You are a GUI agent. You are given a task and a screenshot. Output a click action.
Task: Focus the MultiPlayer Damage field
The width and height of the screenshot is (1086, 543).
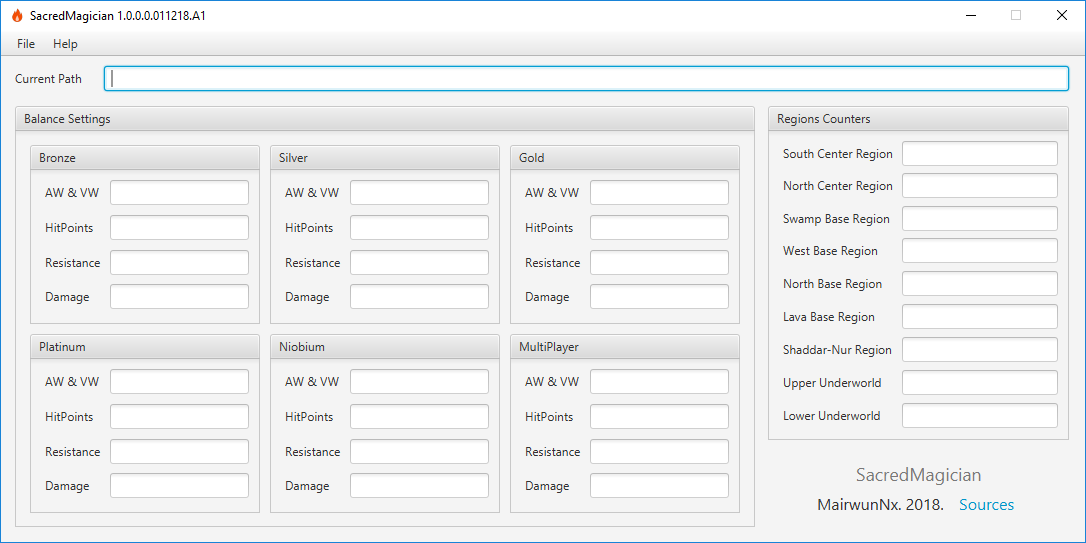tap(659, 486)
